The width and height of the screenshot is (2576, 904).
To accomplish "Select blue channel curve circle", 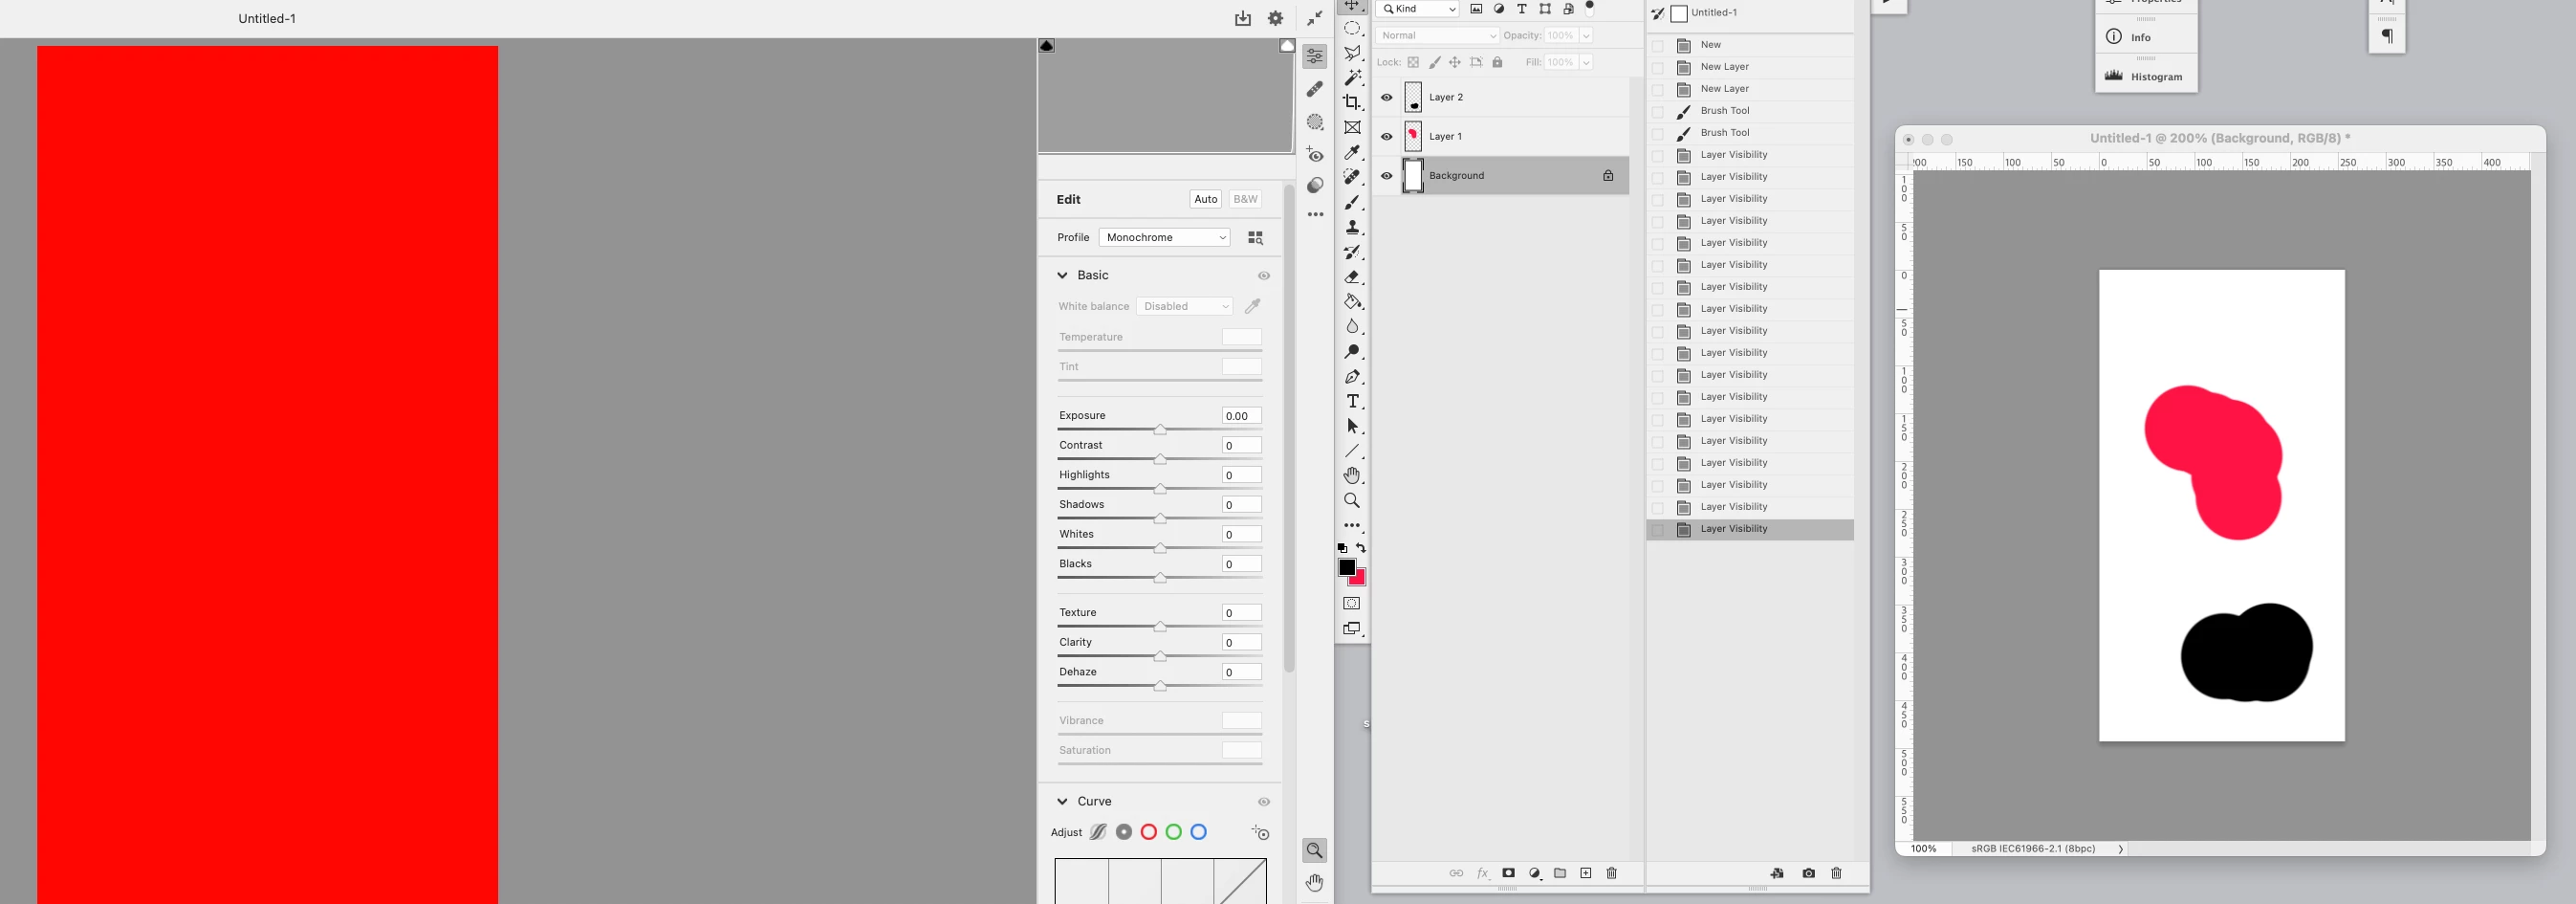I will coord(1198,832).
